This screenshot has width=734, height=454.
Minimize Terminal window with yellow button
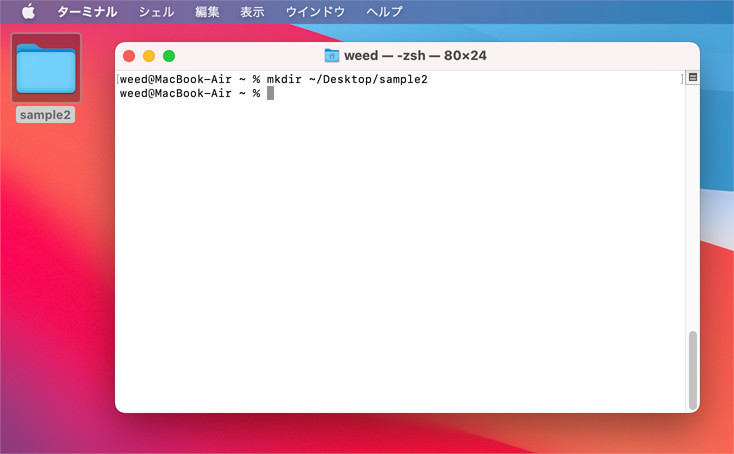(x=149, y=56)
